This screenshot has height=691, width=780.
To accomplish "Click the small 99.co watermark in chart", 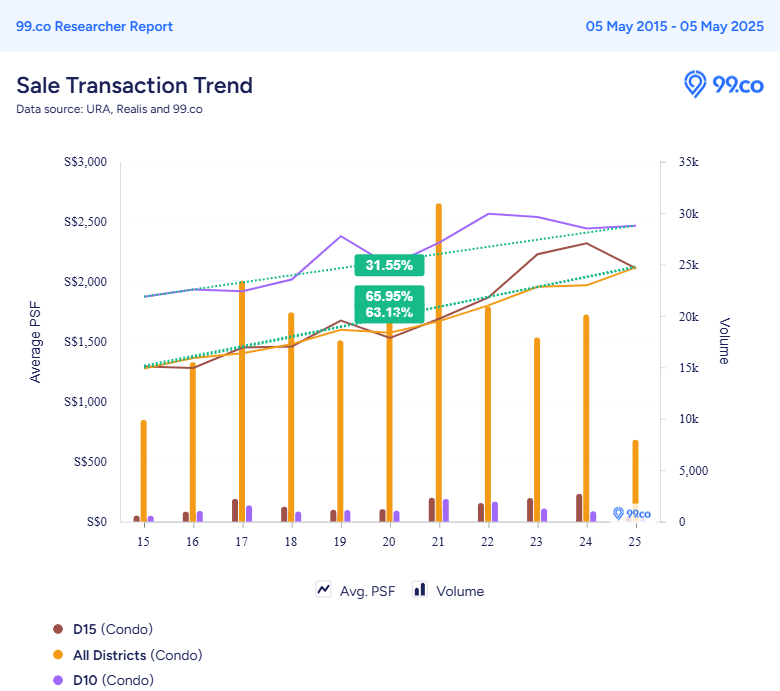I will pos(632,513).
